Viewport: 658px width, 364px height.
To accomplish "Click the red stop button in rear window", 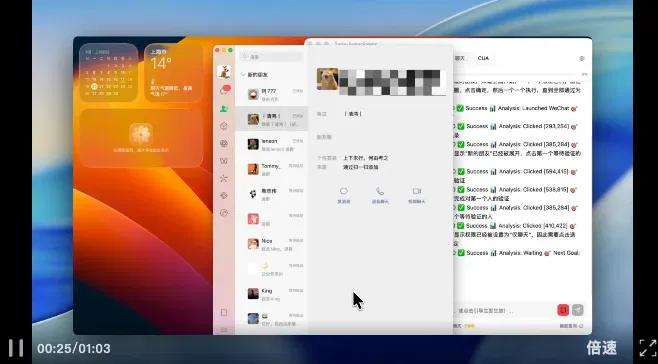I will (563, 310).
